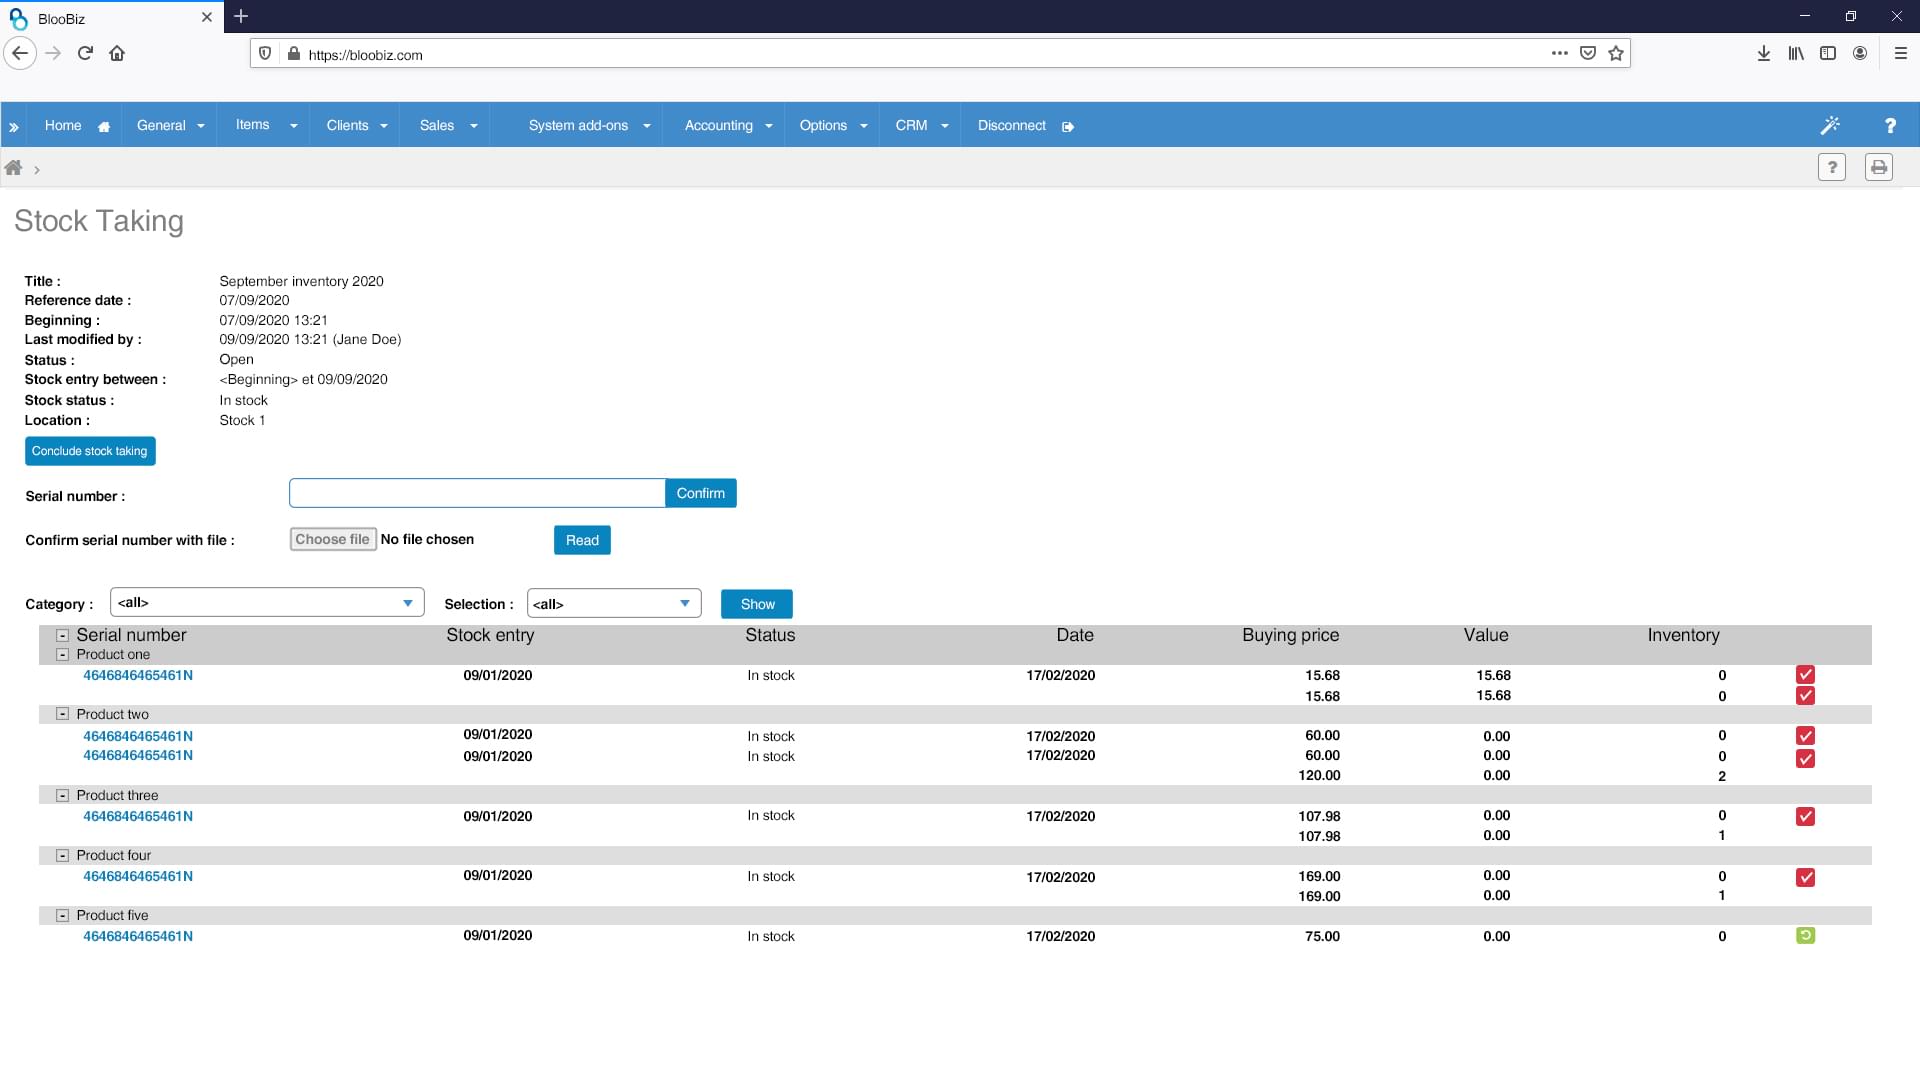
Task: Collapse Product two group
Action: [x=62, y=714]
